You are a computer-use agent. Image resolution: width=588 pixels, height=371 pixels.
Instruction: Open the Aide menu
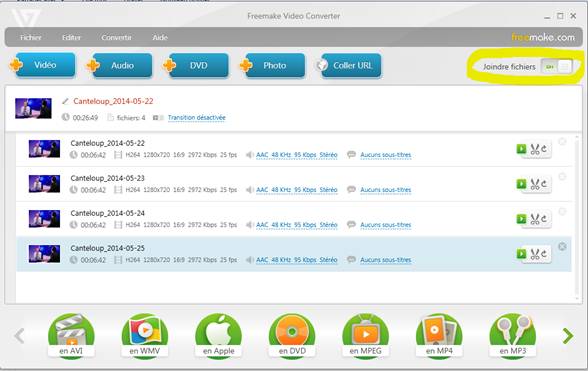(160, 37)
